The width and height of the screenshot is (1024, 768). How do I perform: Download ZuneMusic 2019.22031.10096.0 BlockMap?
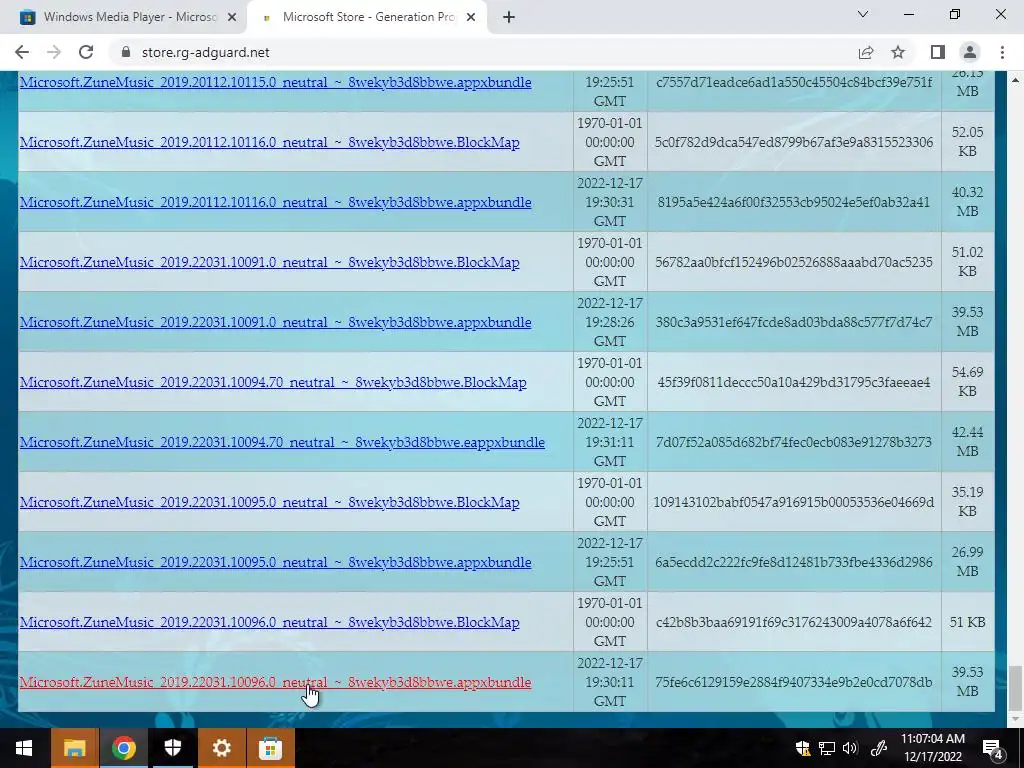click(270, 622)
